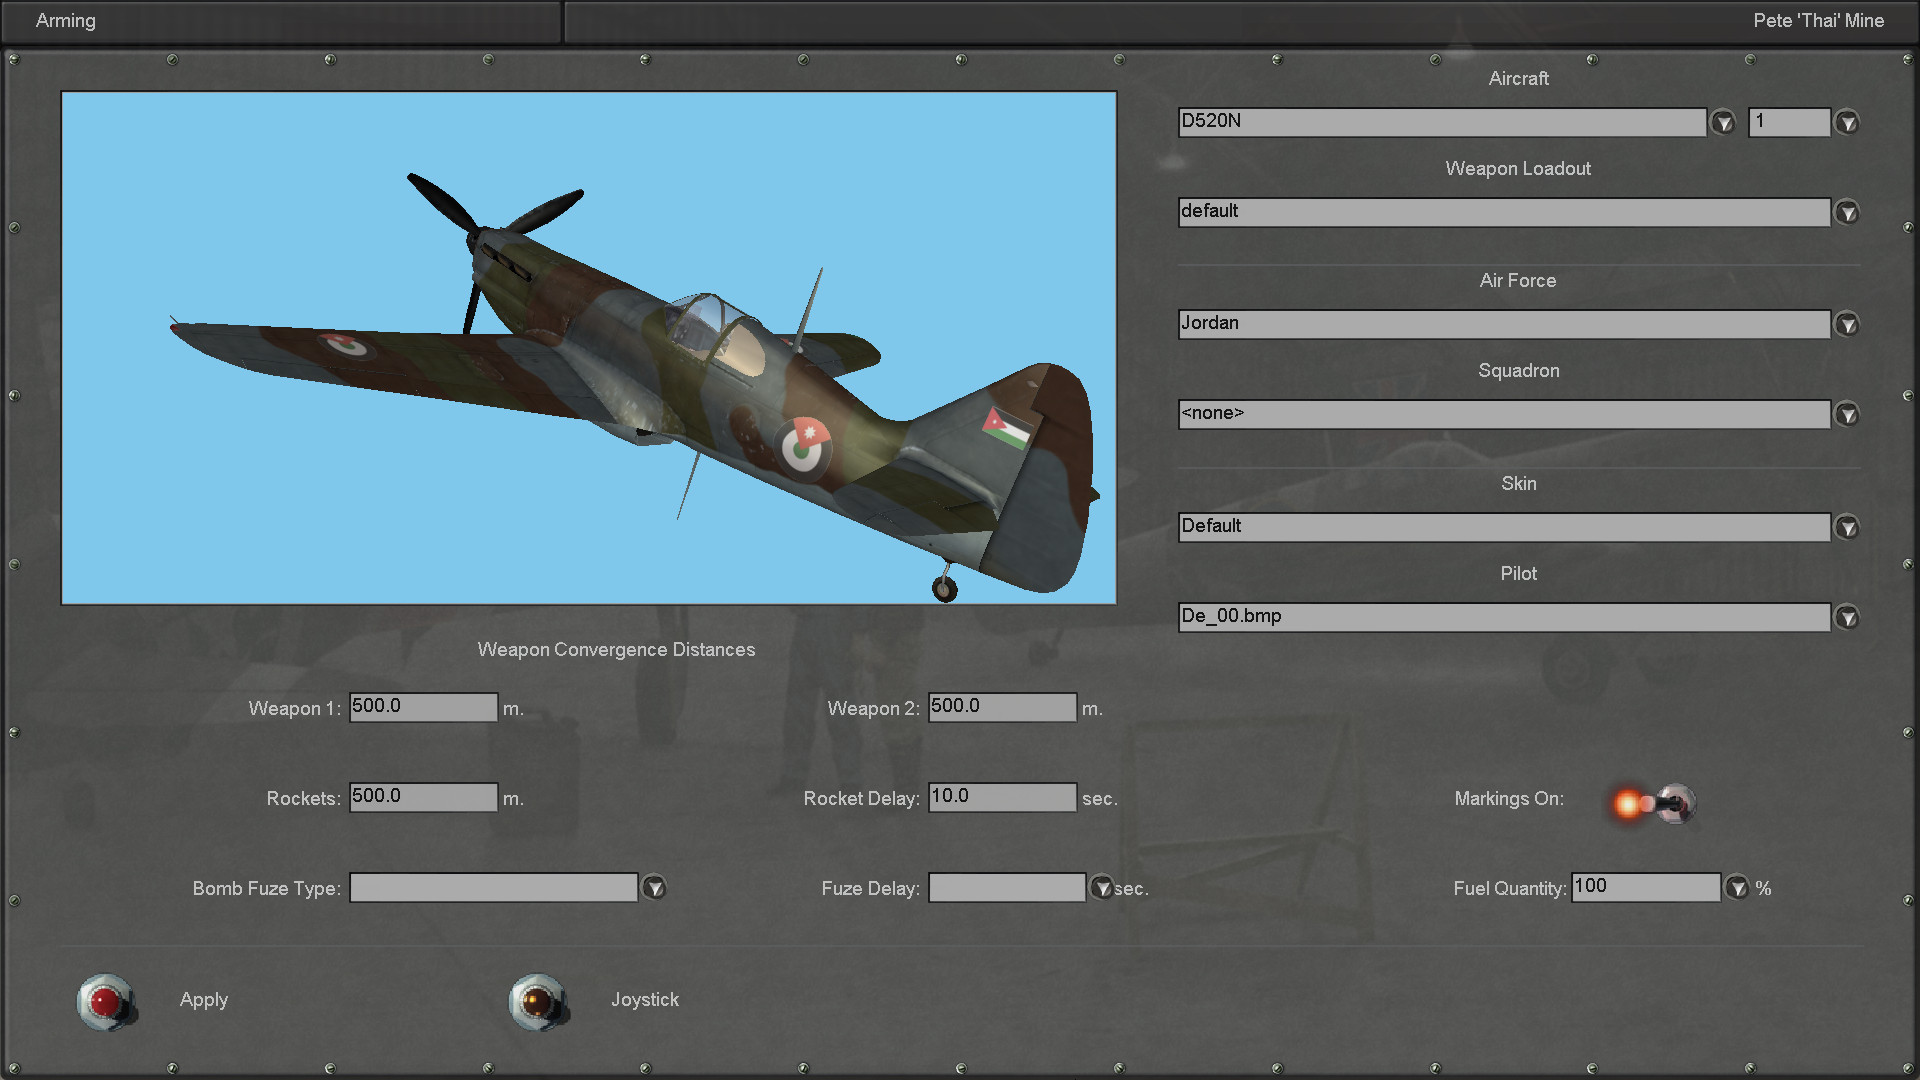Open Aircraft type dropdown arrow
The height and width of the screenshot is (1080, 1920).
[x=1722, y=122]
